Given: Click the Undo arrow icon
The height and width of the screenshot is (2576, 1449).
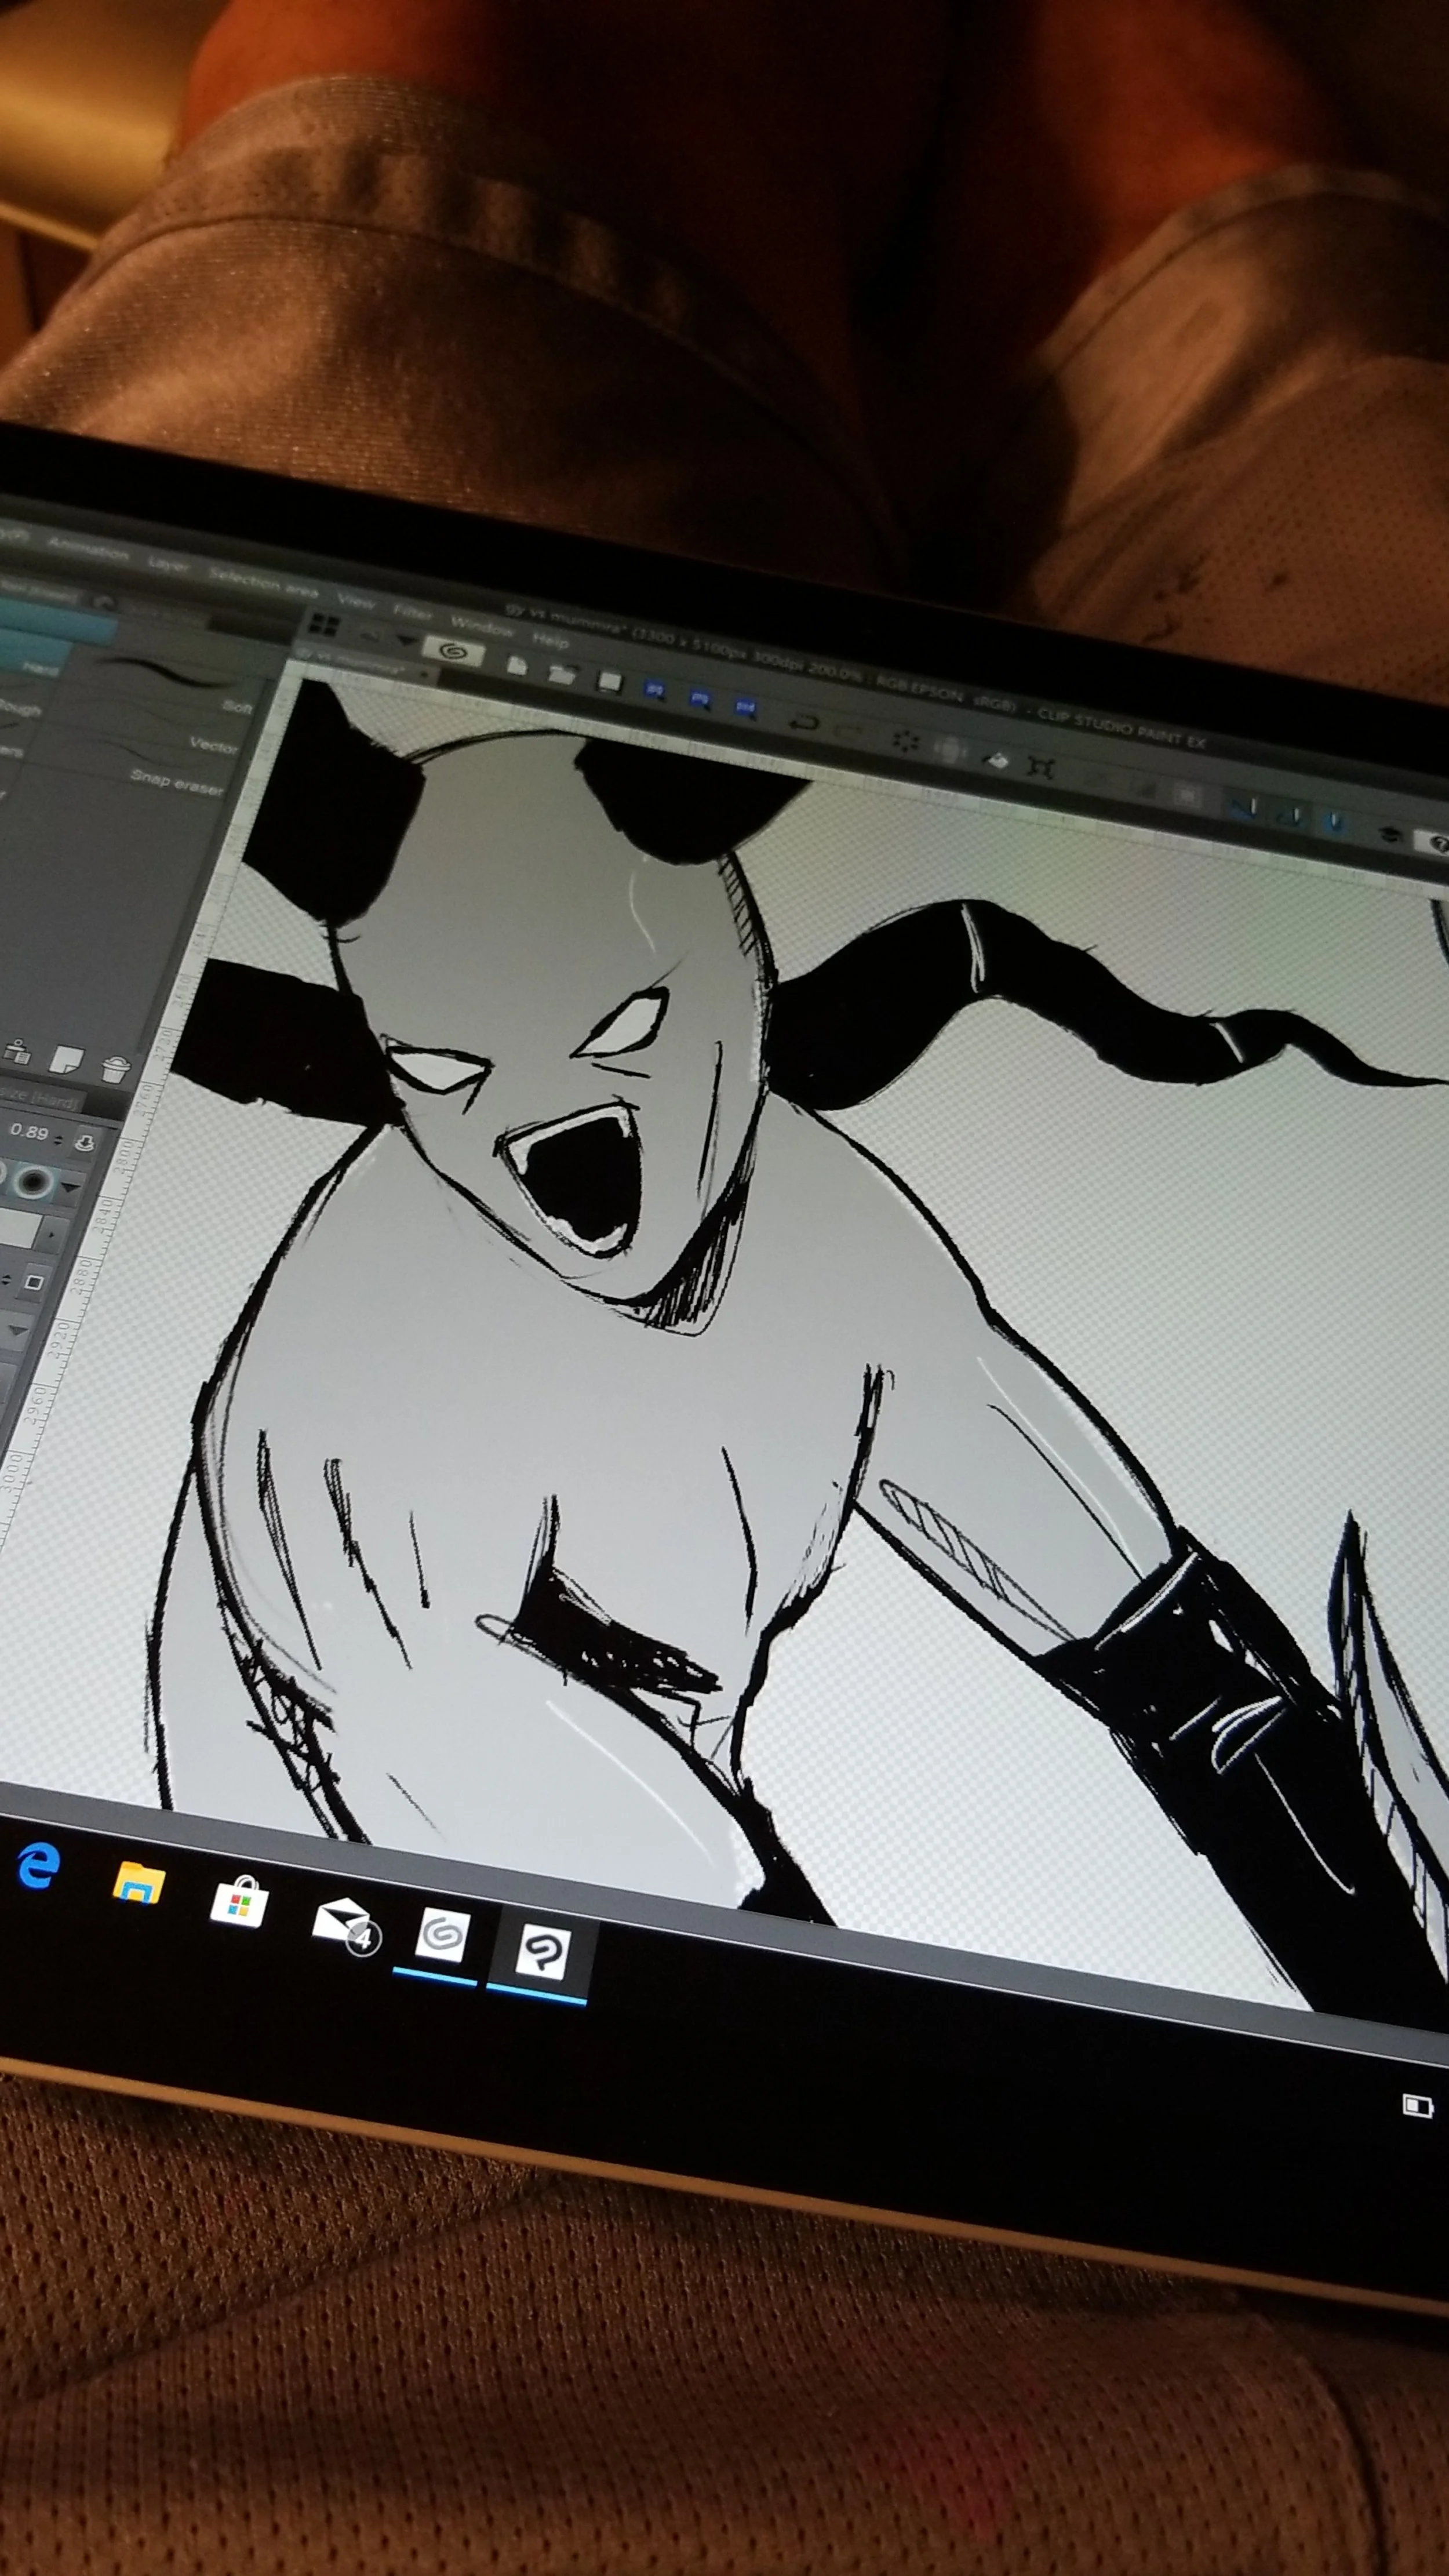Looking at the screenshot, I should tap(804, 722).
